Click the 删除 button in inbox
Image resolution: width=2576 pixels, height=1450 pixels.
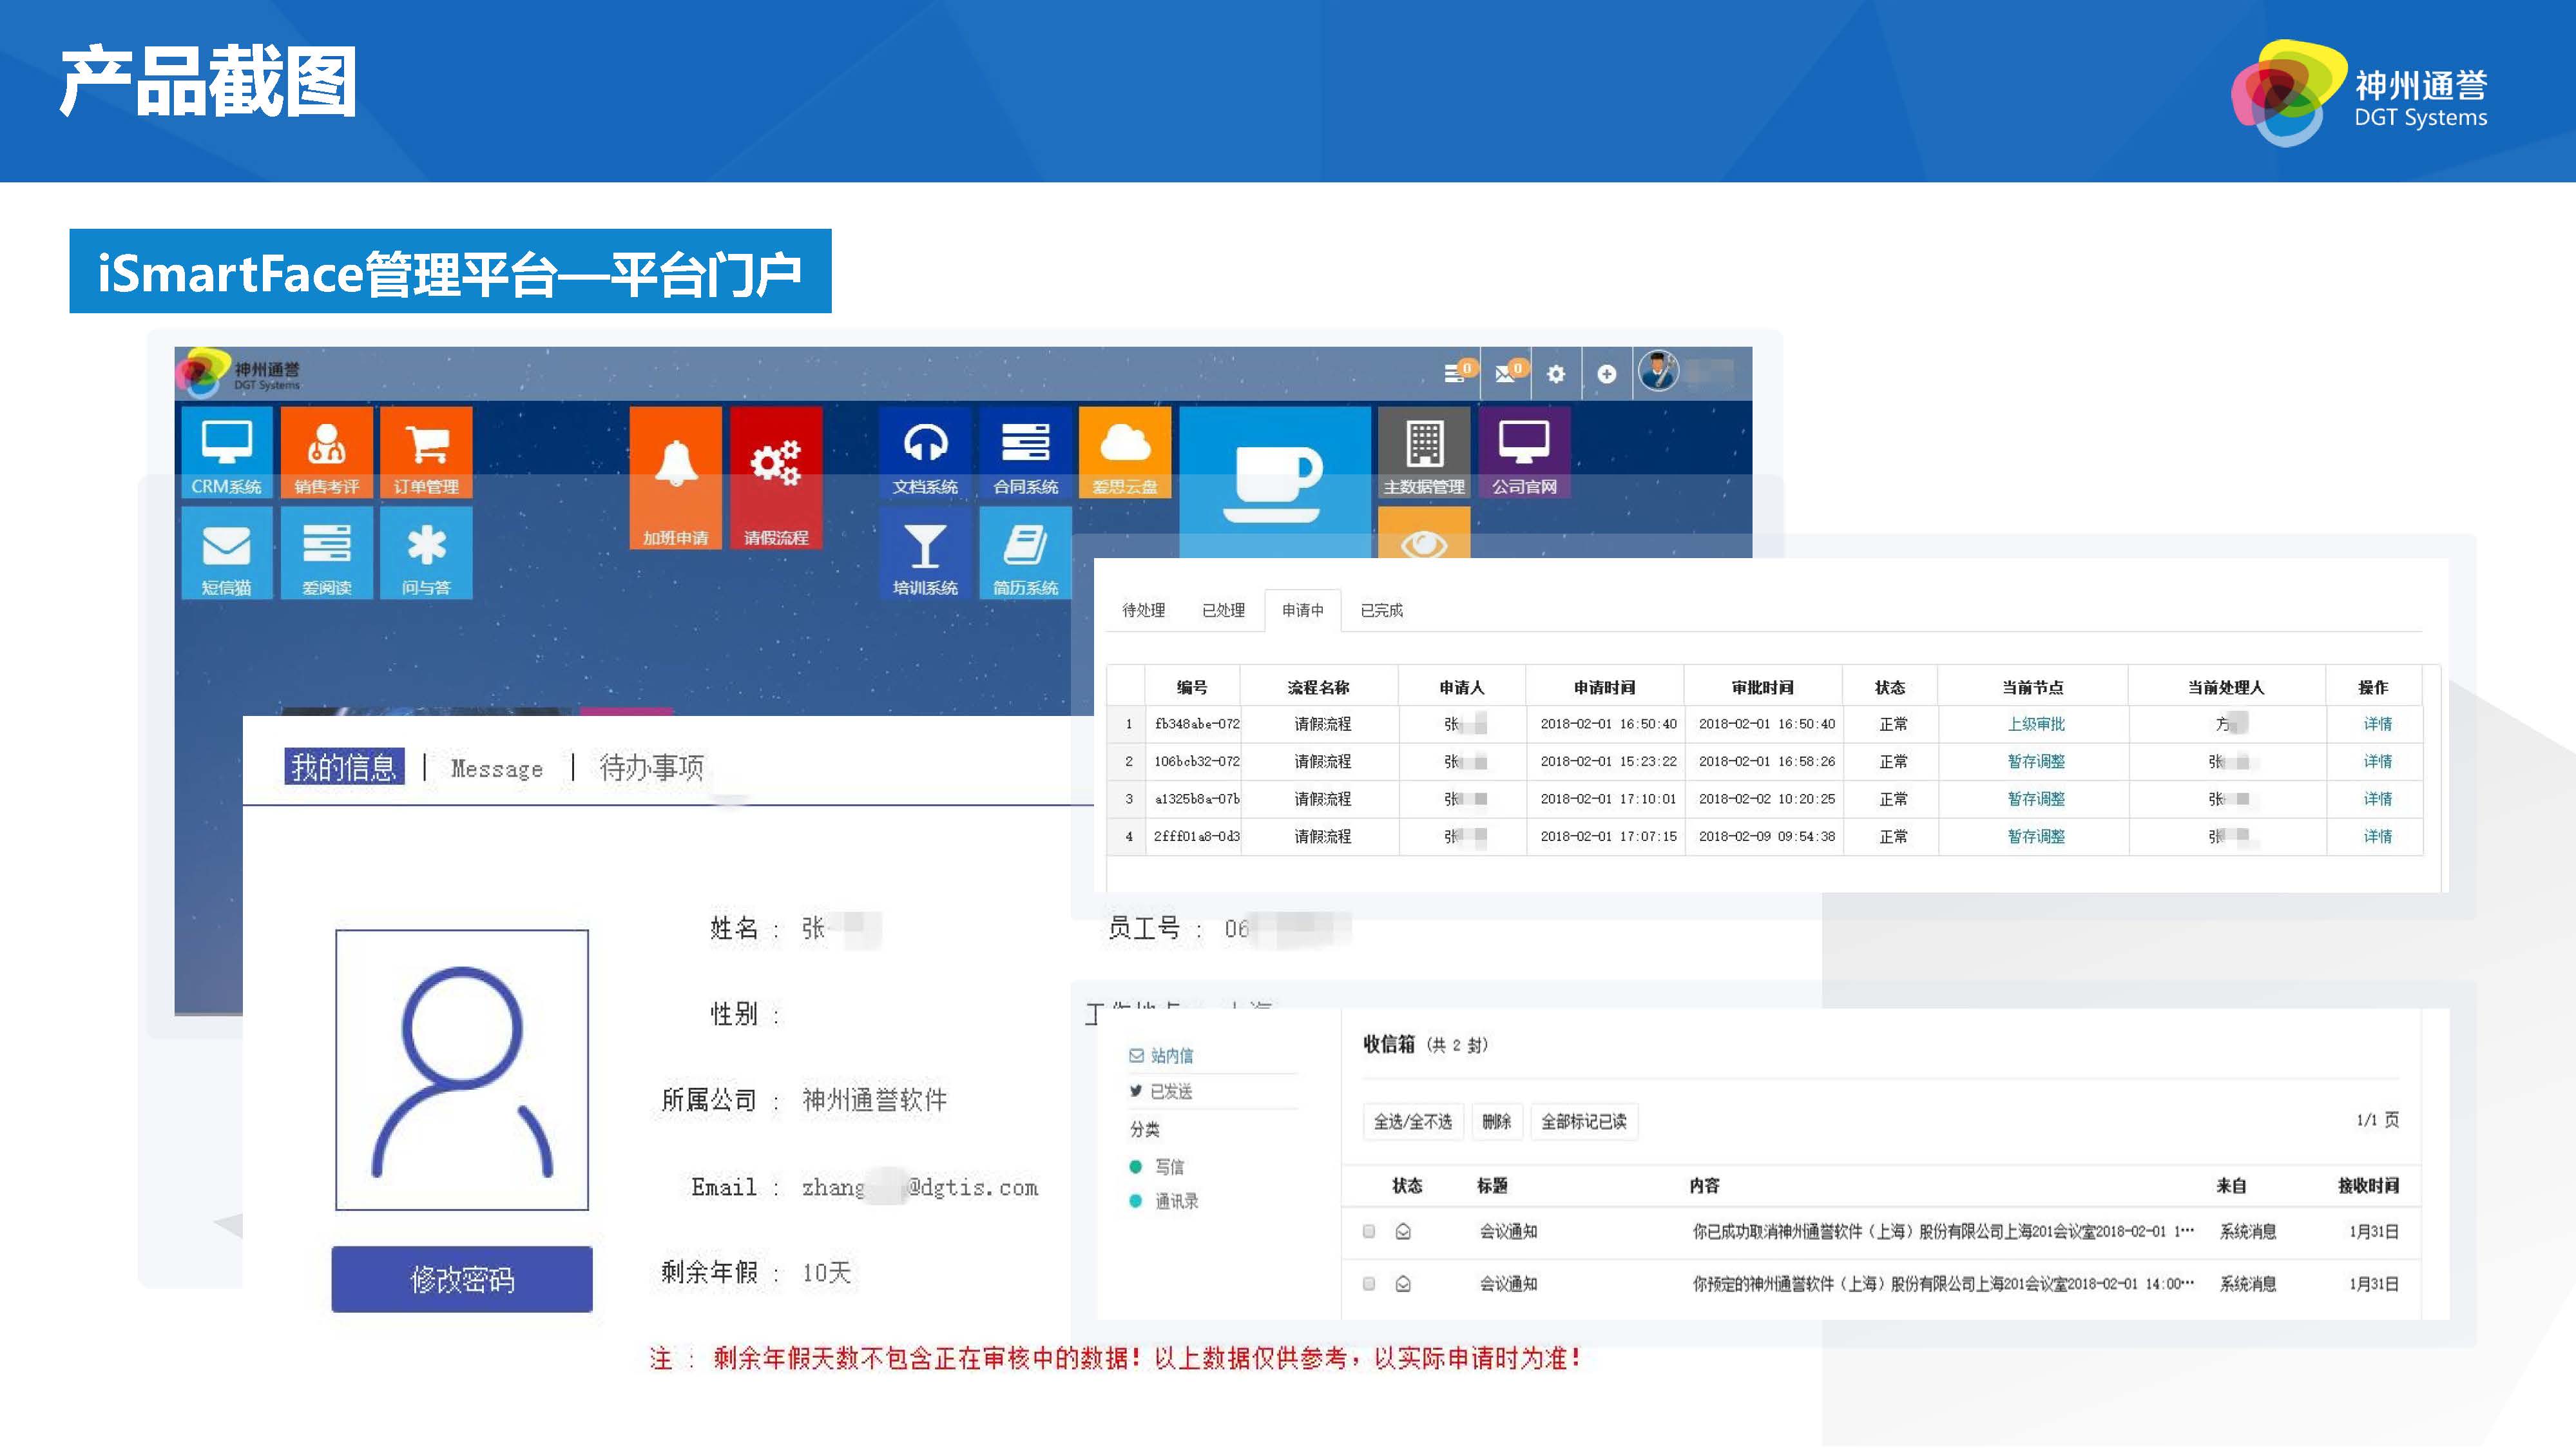tap(1496, 1121)
